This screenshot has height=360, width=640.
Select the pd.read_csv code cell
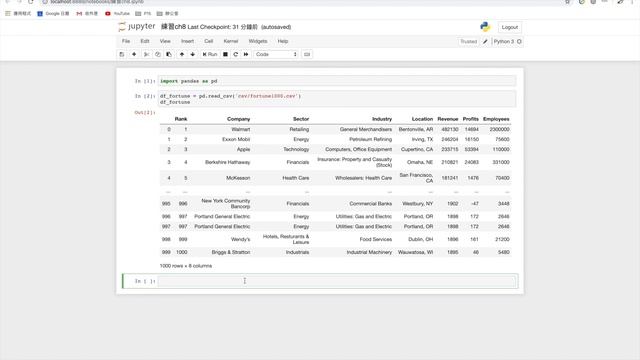point(337,99)
